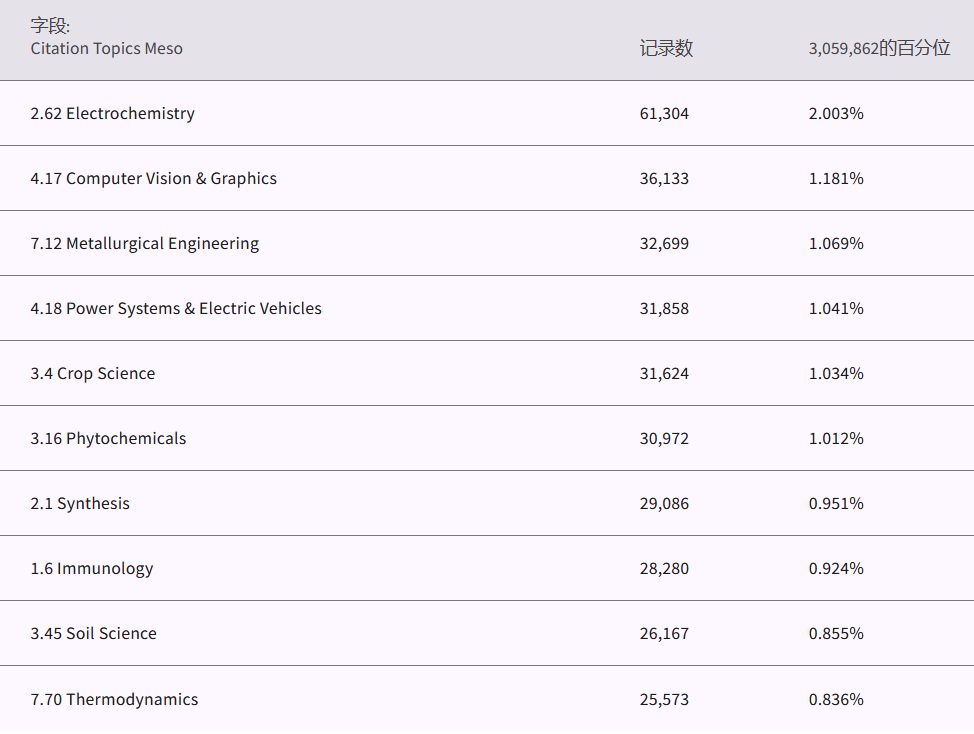The image size is (974, 734).
Task: Click the 记录数 column header
Action: [x=666, y=48]
